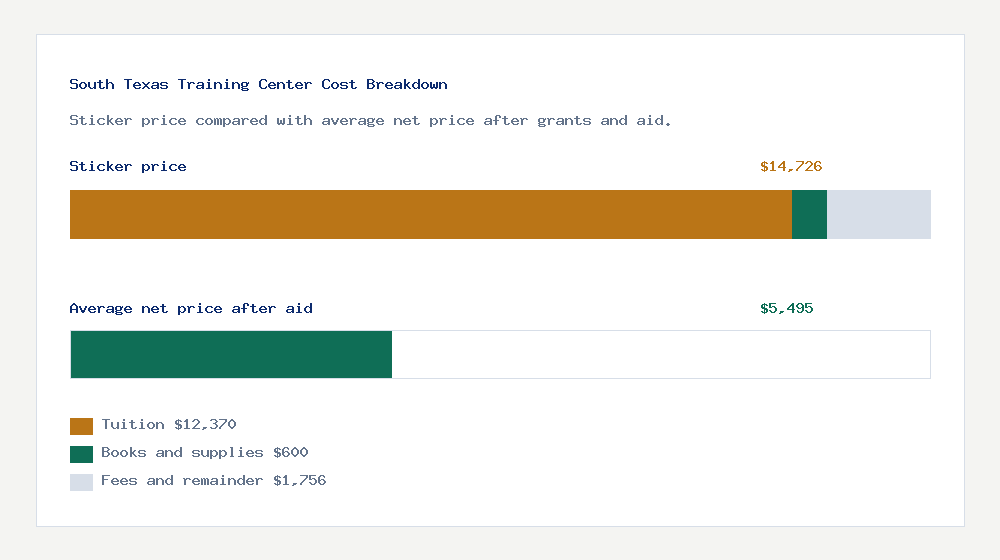1000x560 pixels.
Task: Click the 'Books and supplies $600' legend label
Action: [x=205, y=453]
